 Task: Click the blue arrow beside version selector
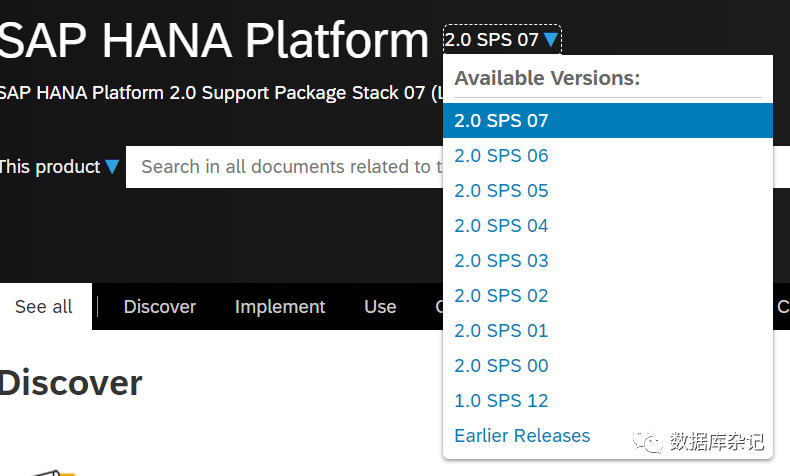pos(551,41)
